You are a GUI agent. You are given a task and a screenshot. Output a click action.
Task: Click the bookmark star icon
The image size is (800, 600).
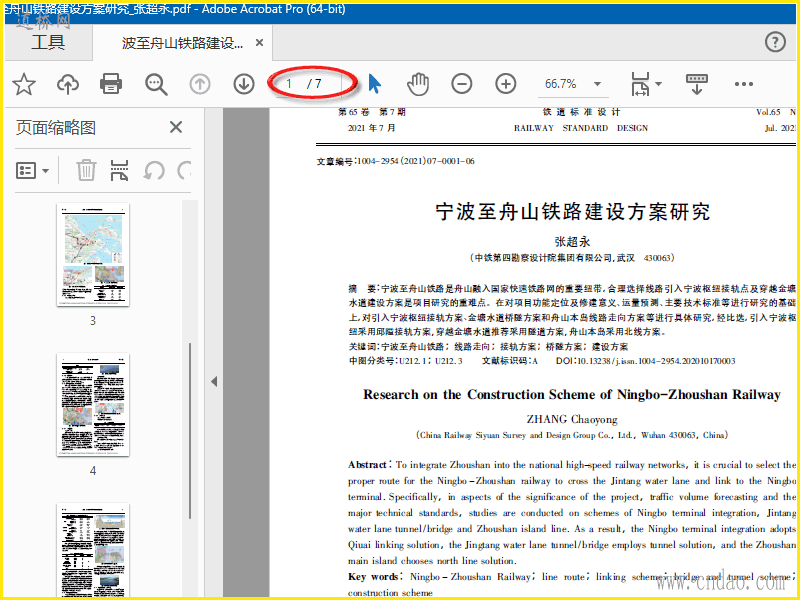[23, 84]
